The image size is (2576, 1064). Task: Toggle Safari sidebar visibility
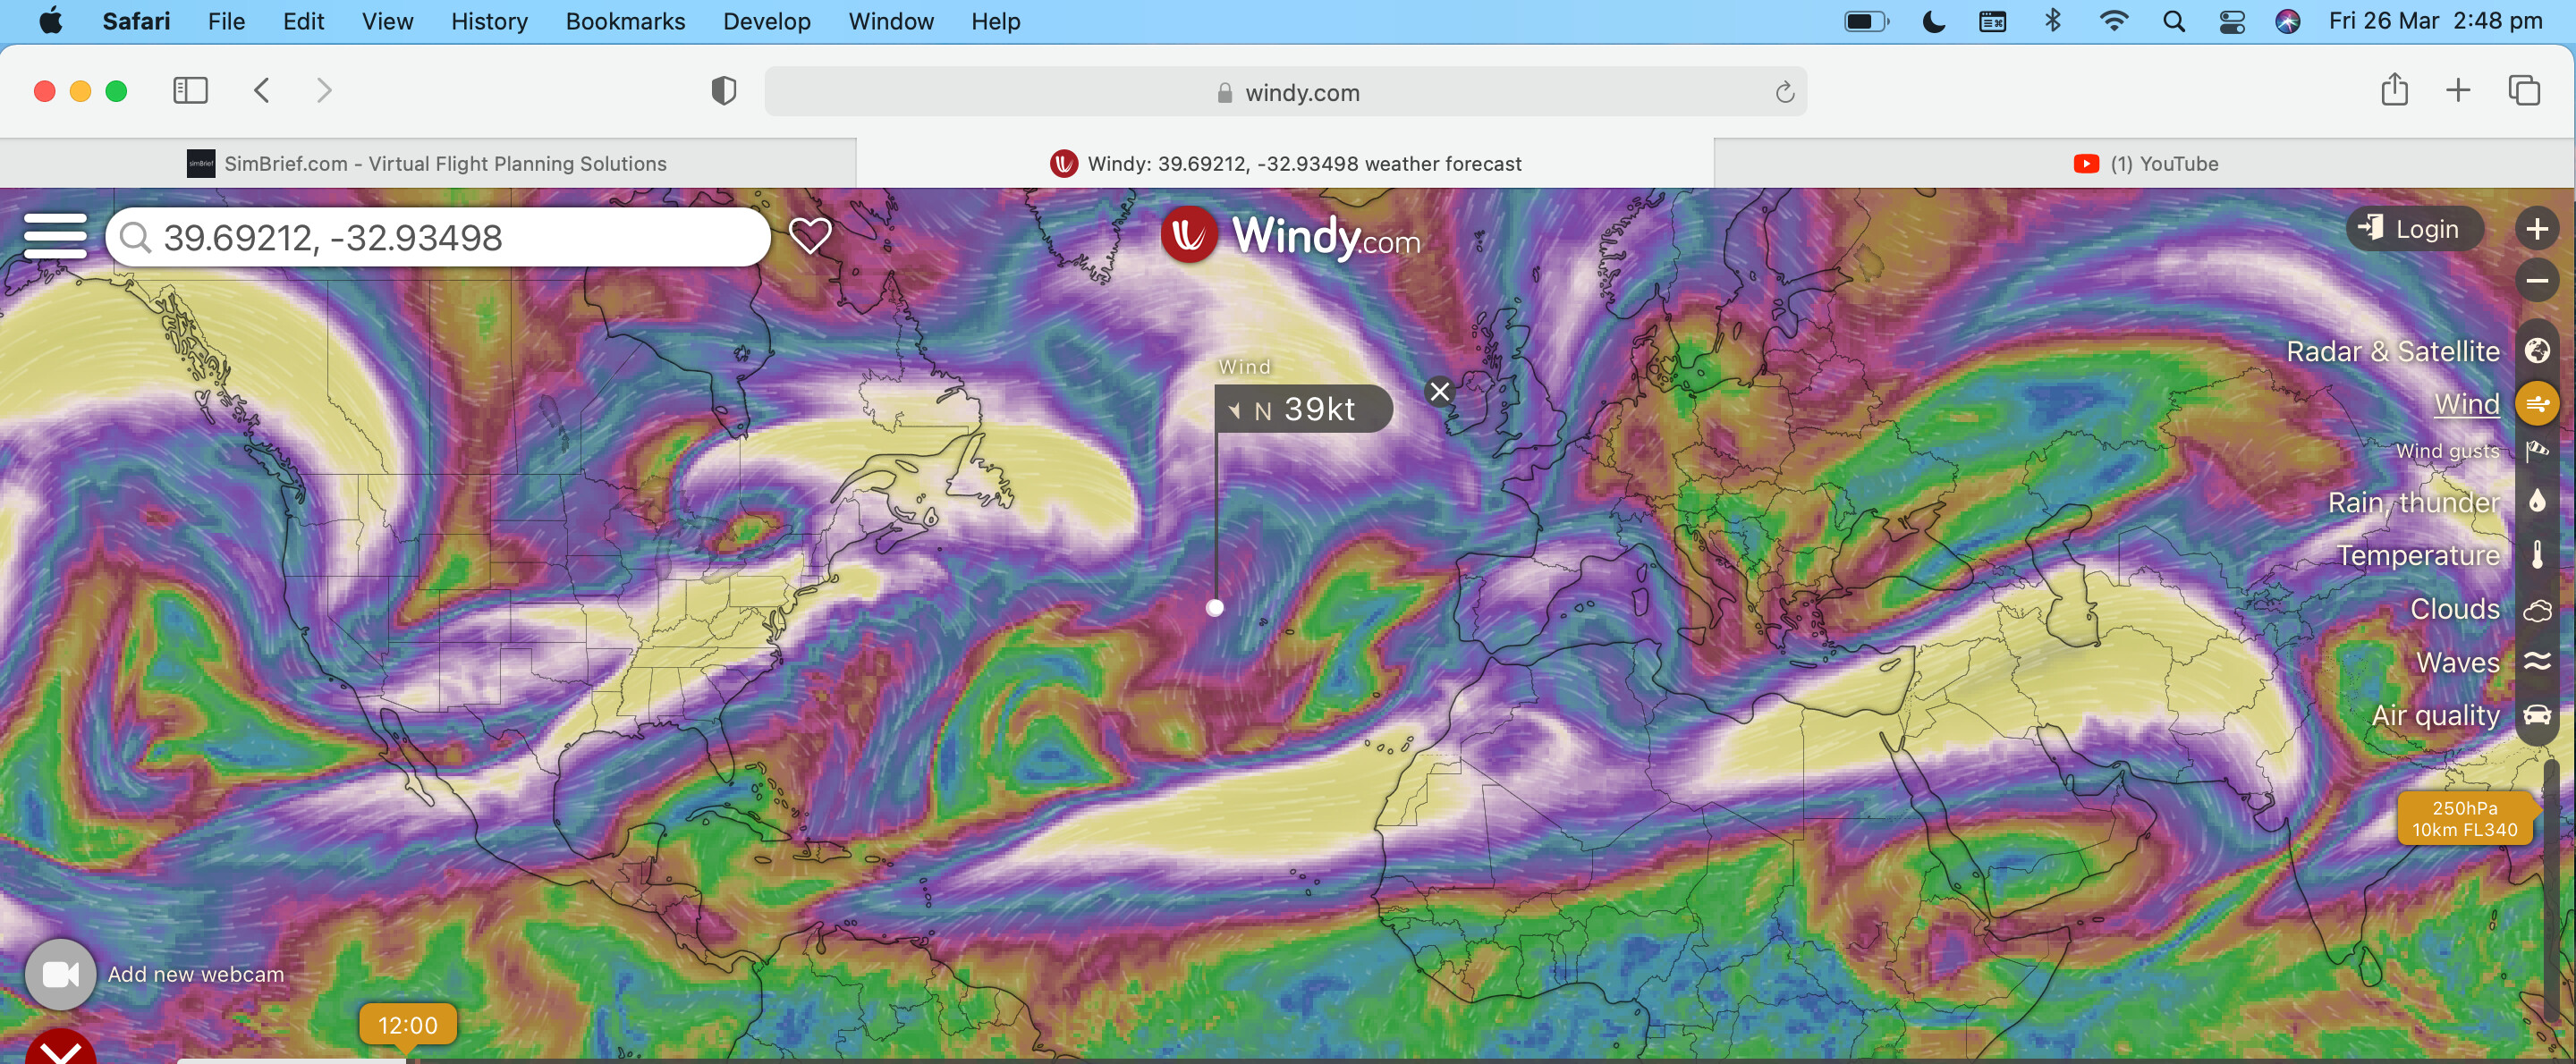point(190,91)
